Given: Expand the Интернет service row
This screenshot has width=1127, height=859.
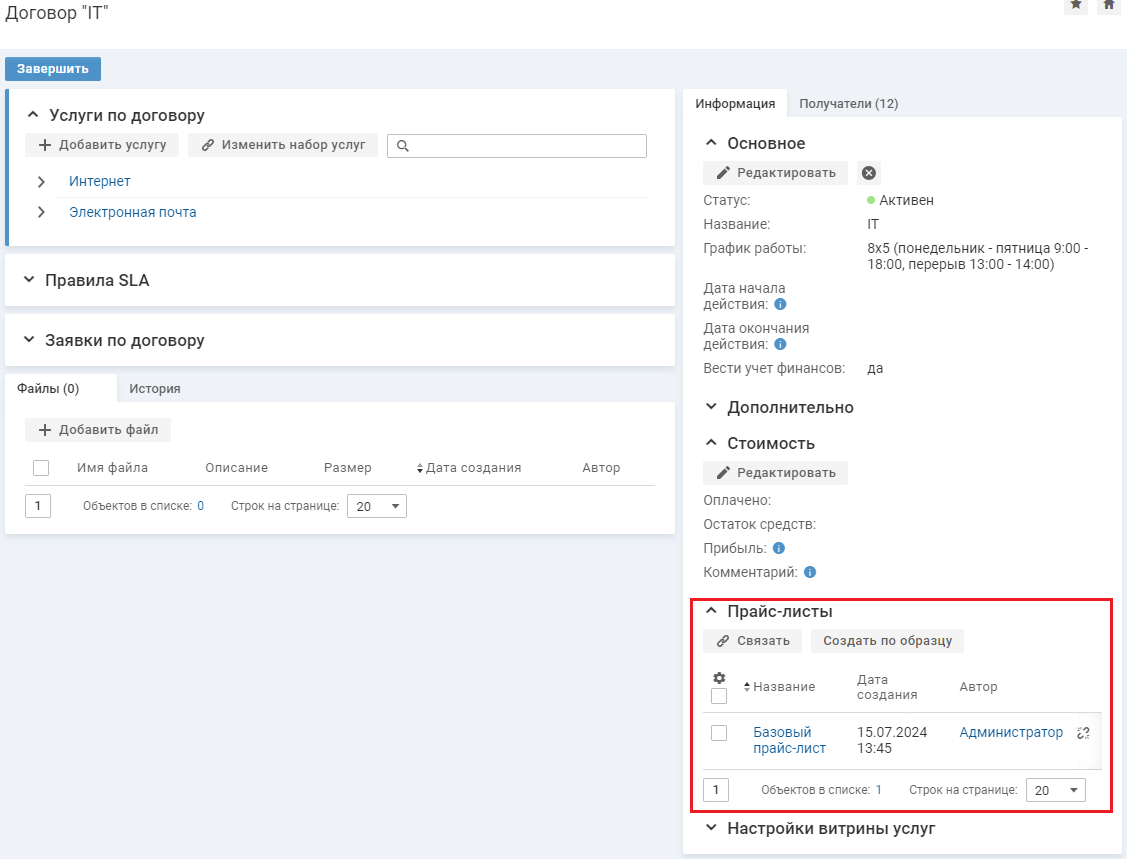Looking at the screenshot, I should point(41,182).
